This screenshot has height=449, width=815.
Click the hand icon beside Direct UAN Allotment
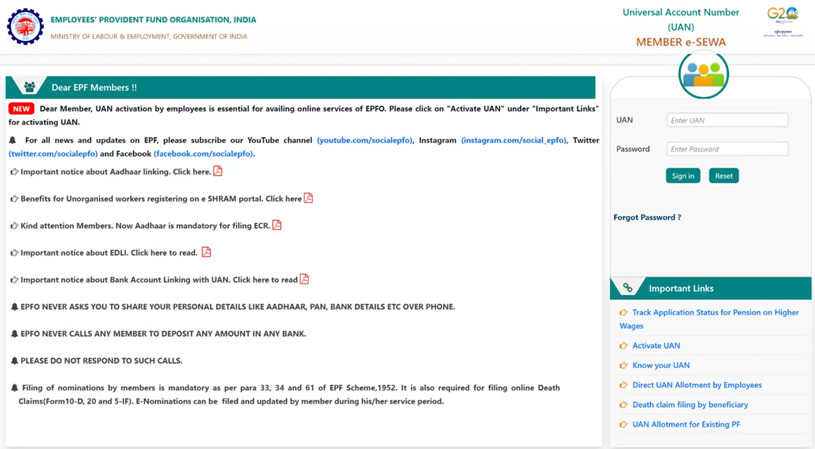(623, 385)
